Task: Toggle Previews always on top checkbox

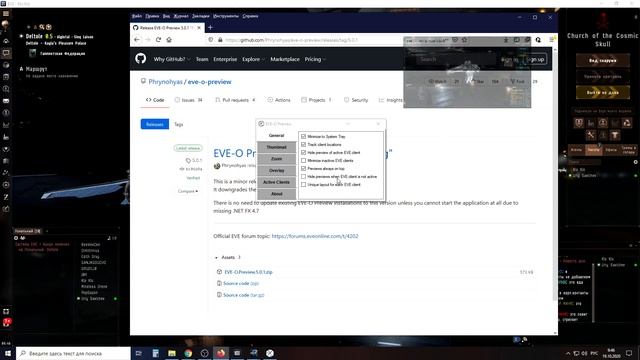Action: click(303, 168)
